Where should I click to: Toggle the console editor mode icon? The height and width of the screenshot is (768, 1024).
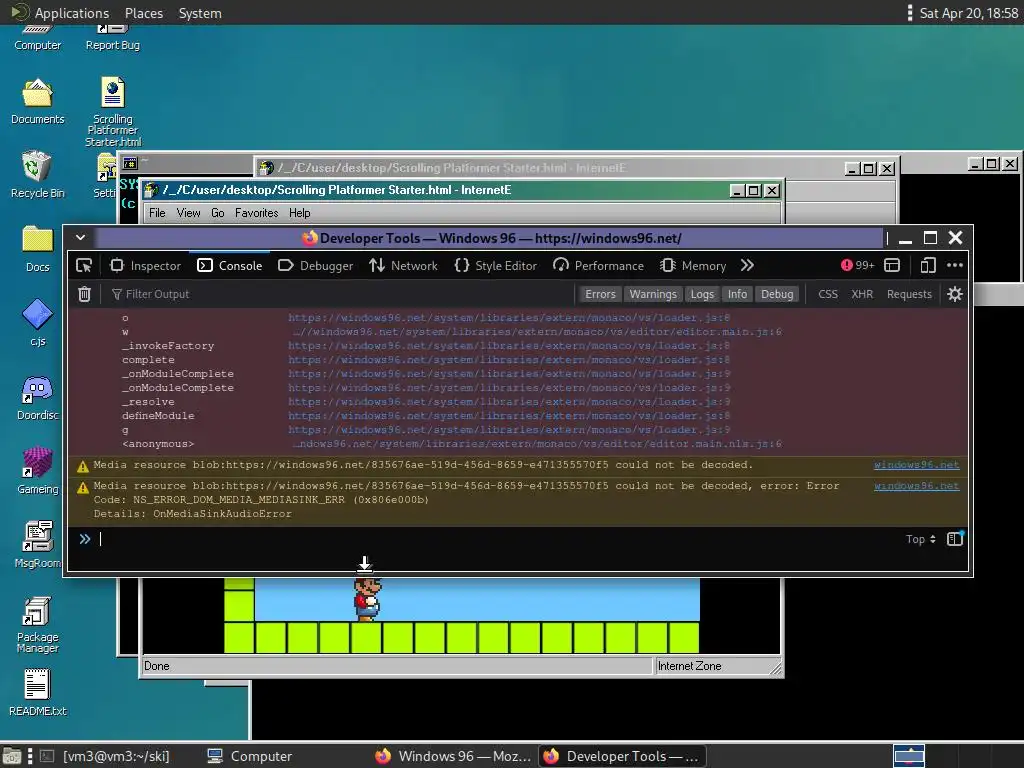pos(955,539)
